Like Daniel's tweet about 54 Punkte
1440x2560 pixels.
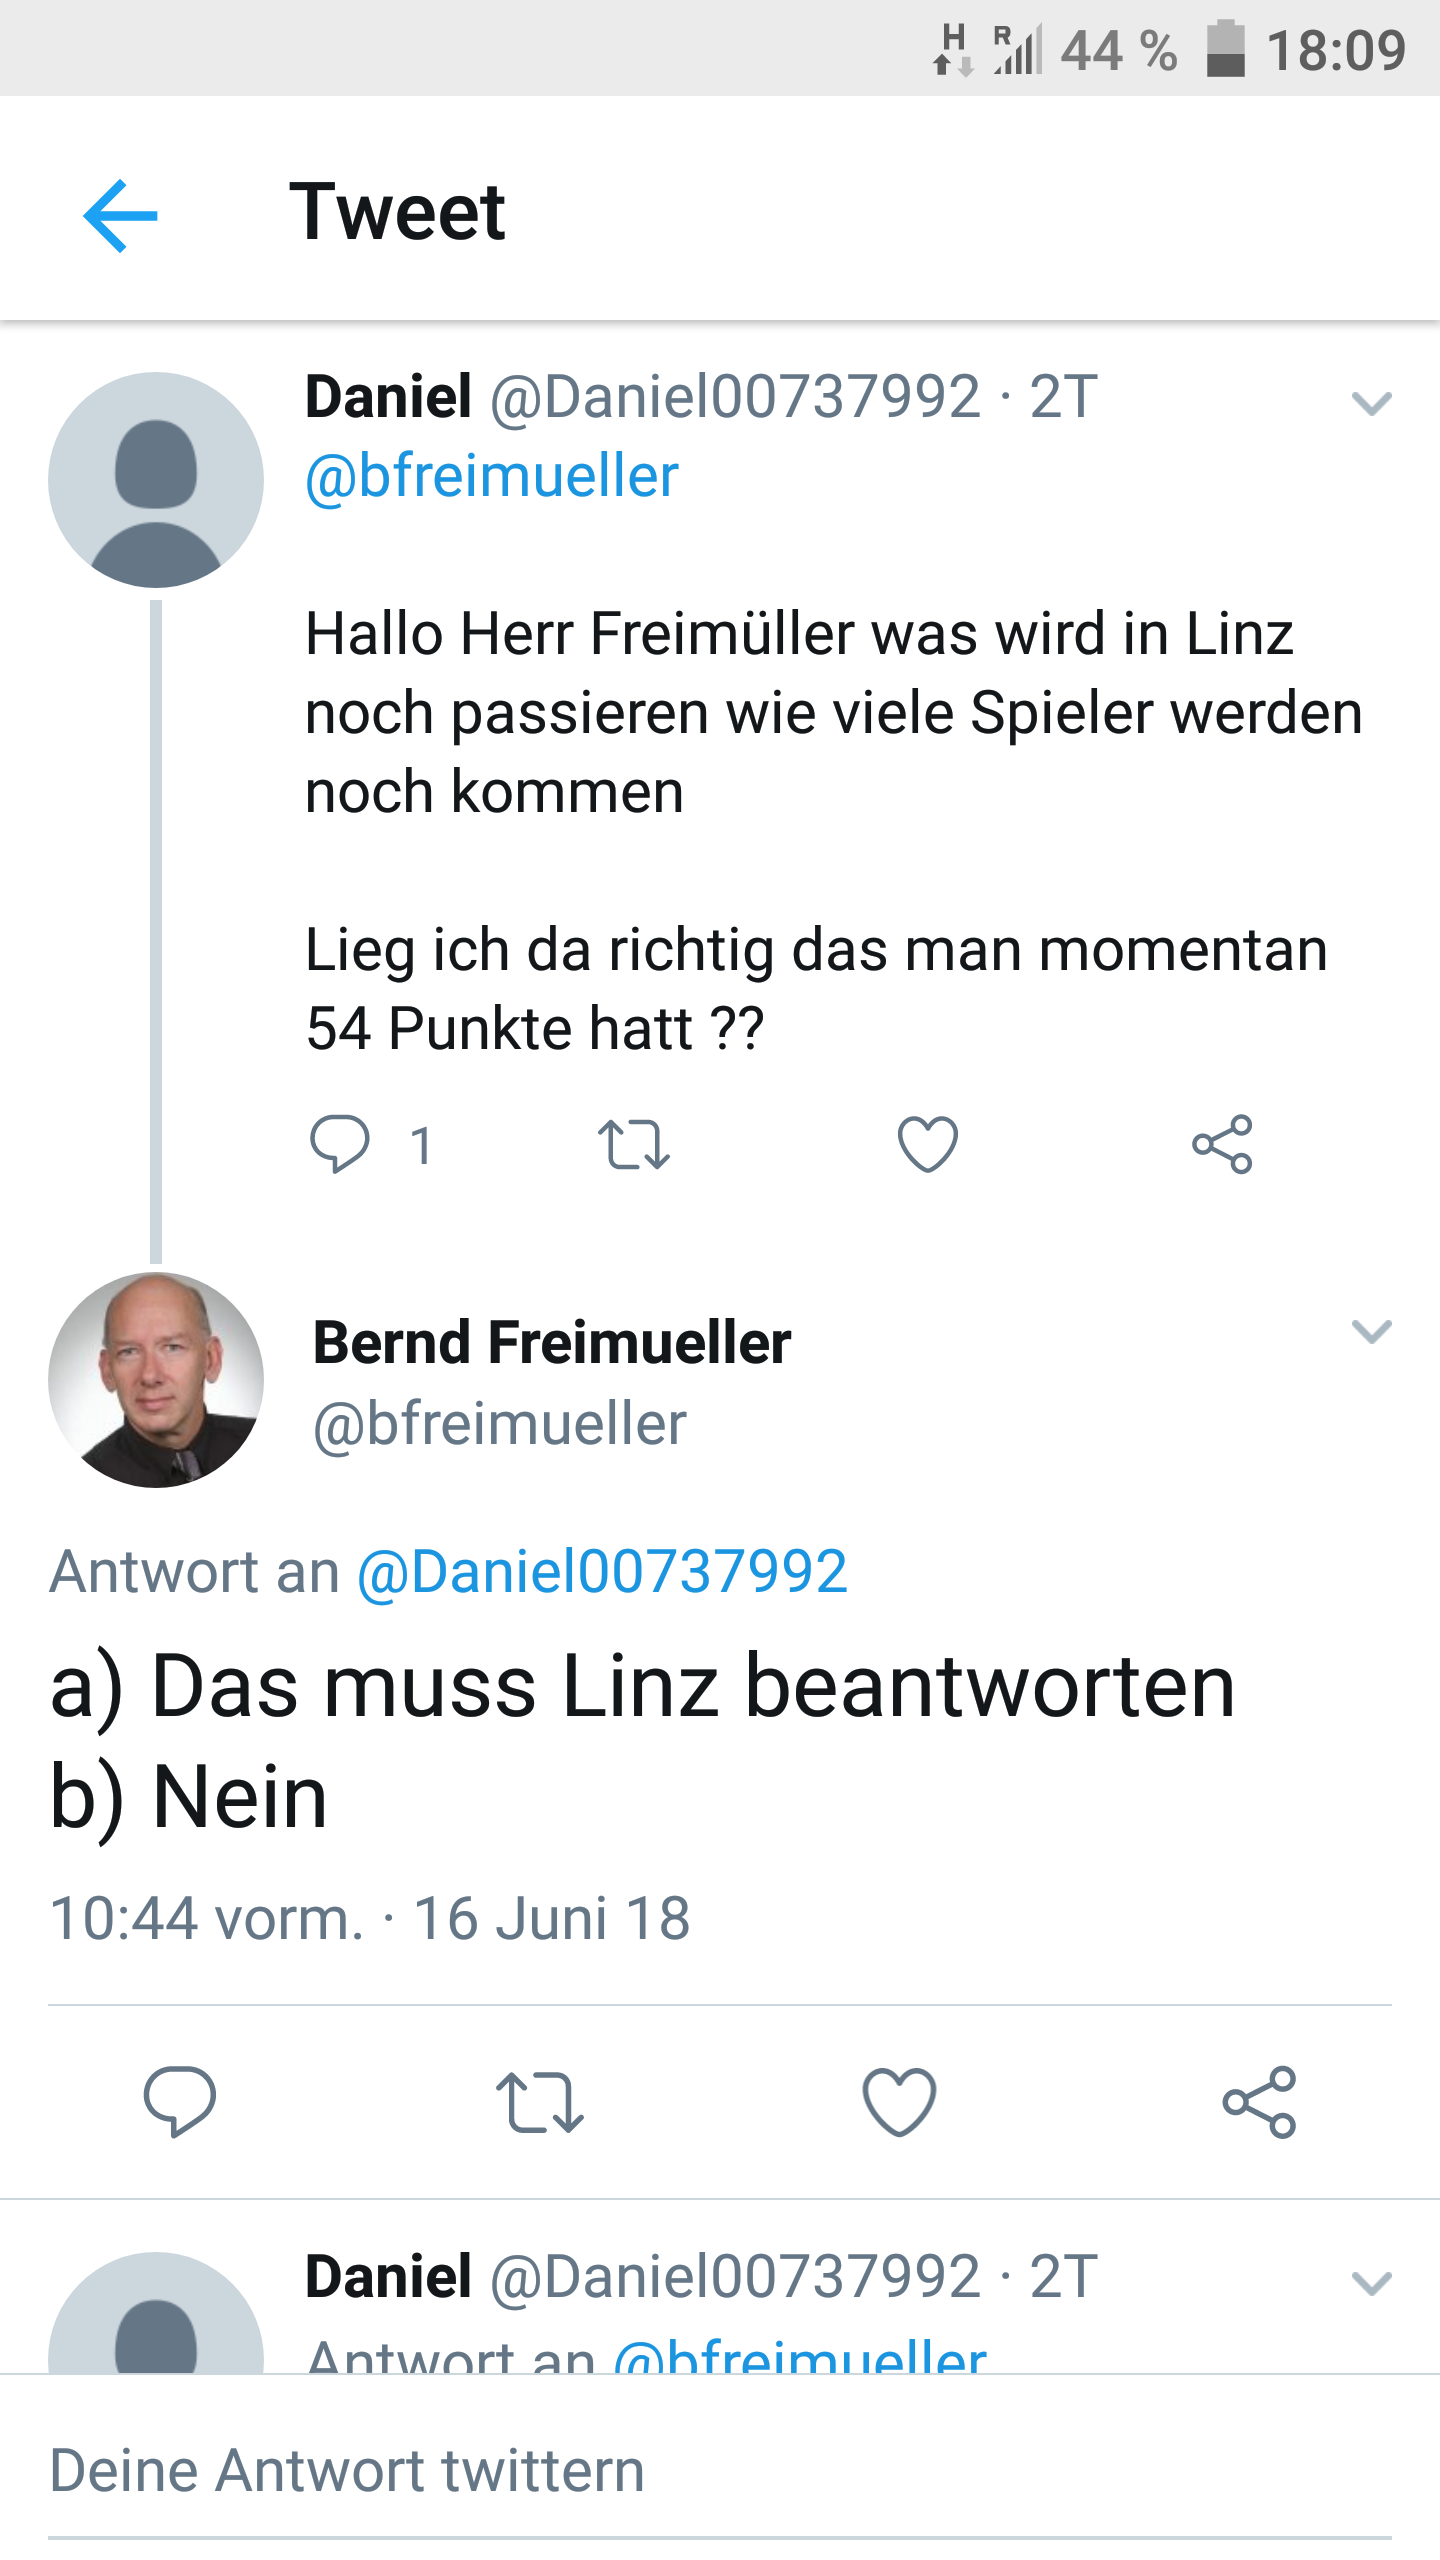(x=927, y=1143)
